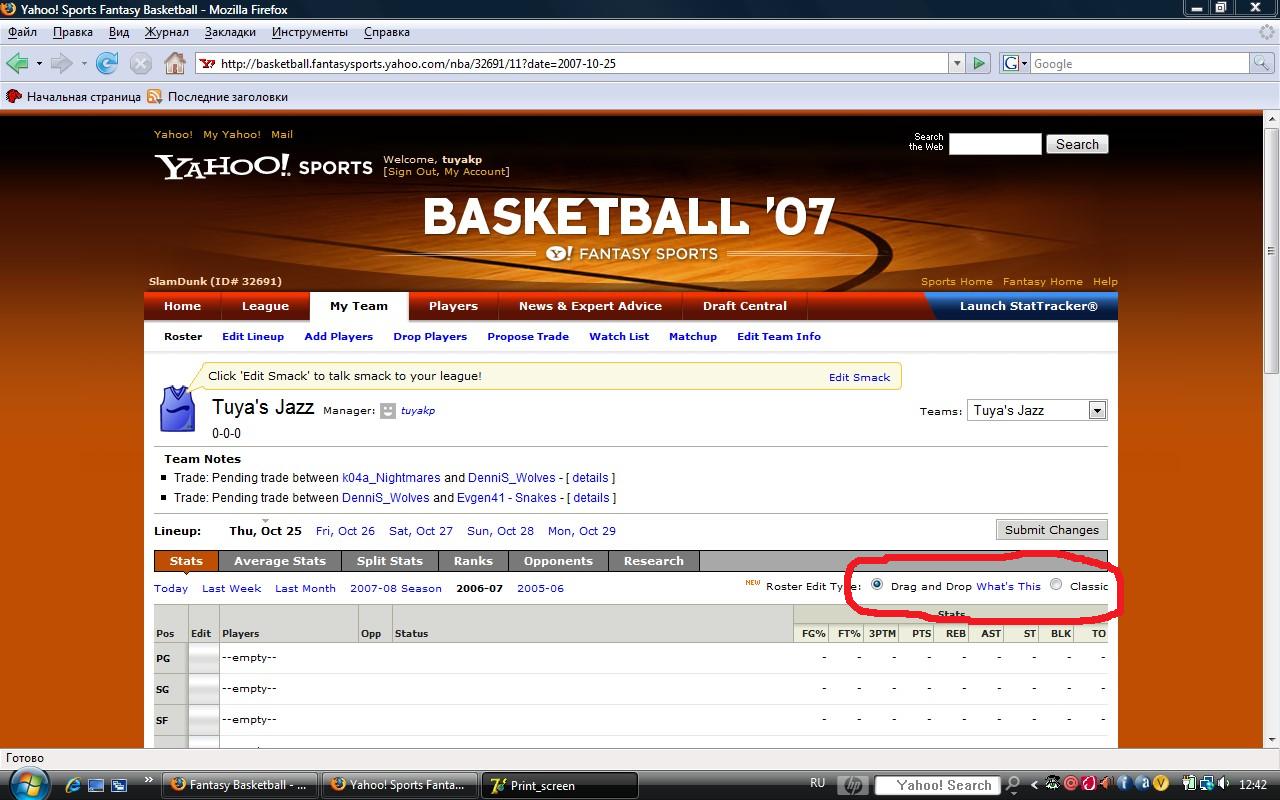The width and height of the screenshot is (1280, 800).
Task: Open the Teams dropdown showing Tuya's Jazz
Action: tap(1036, 410)
